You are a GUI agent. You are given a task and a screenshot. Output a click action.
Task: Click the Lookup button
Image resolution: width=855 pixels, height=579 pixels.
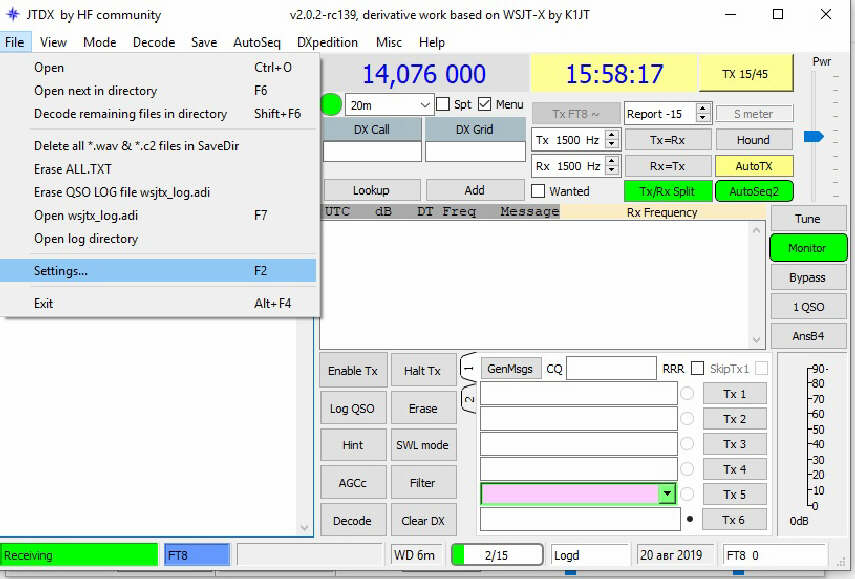tap(371, 190)
